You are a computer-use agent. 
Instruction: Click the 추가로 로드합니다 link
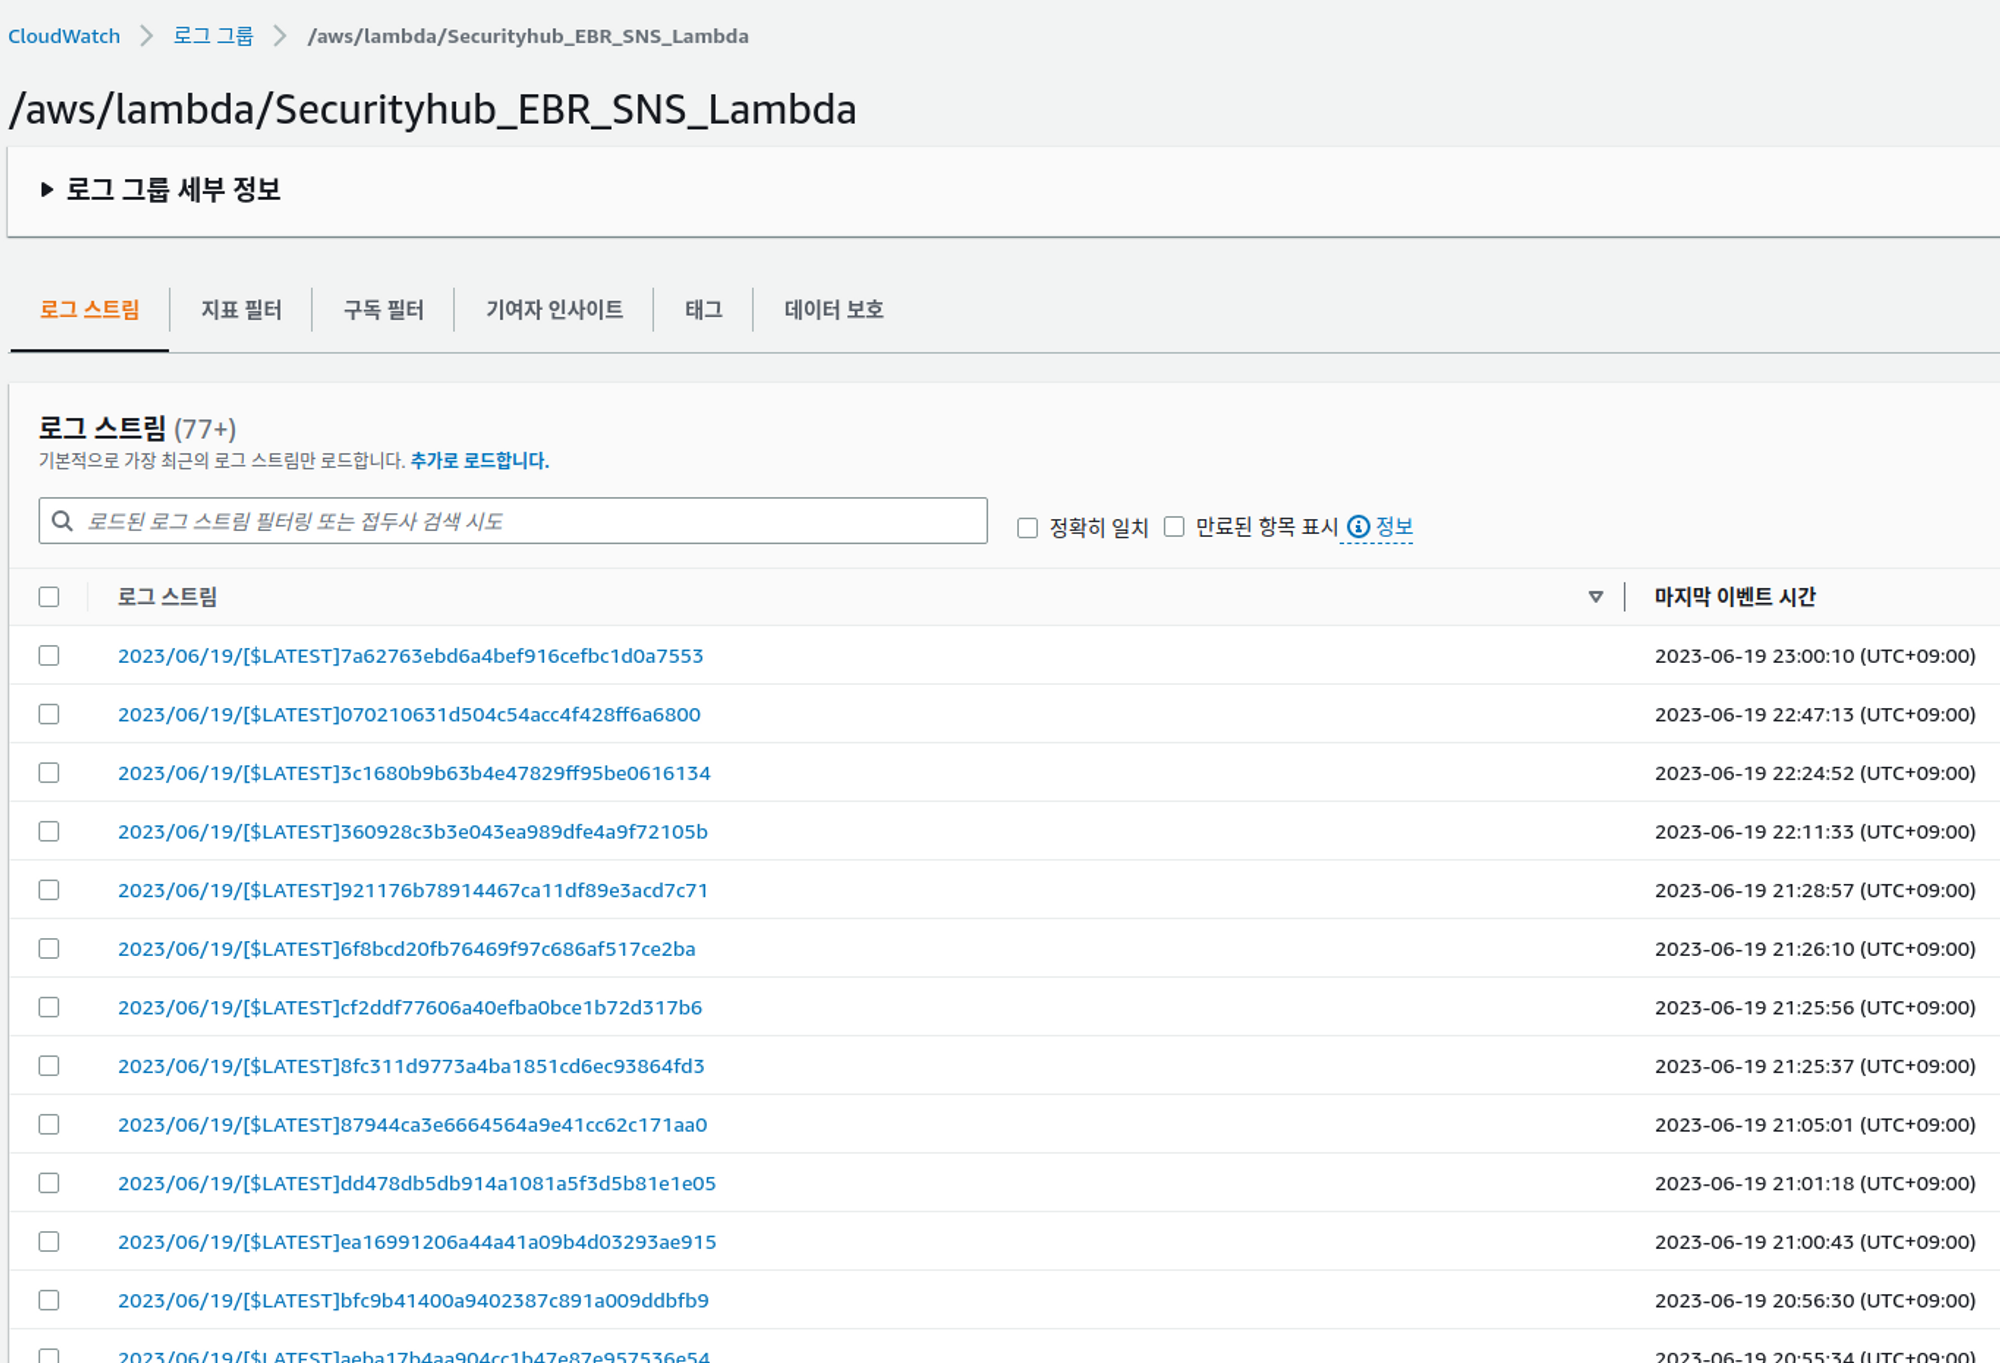[x=479, y=461]
